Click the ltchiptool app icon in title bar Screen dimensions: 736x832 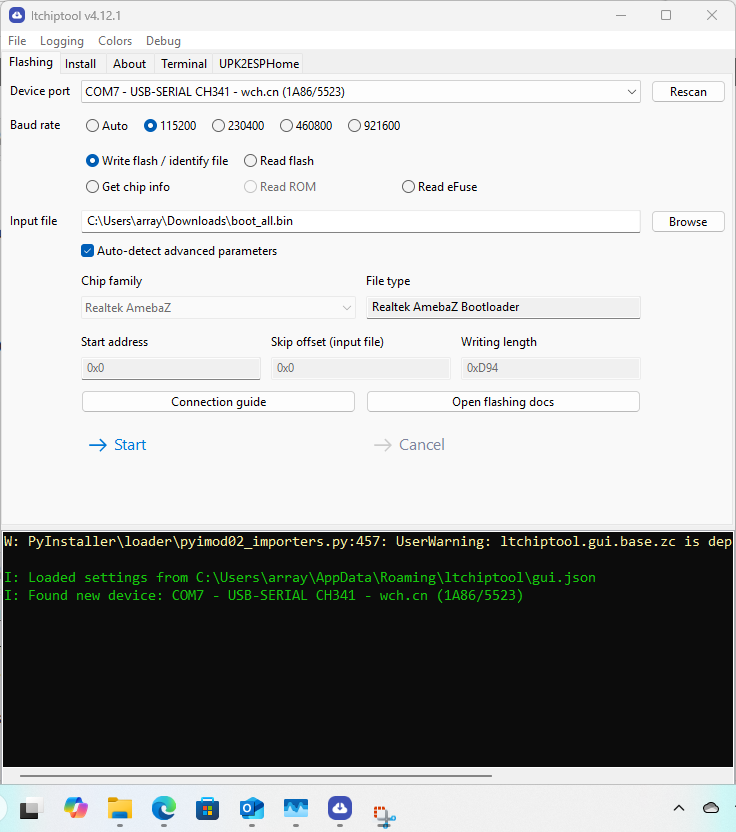[16, 15]
